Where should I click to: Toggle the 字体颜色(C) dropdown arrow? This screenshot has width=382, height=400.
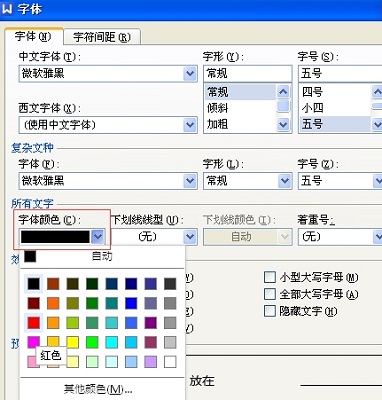98,237
